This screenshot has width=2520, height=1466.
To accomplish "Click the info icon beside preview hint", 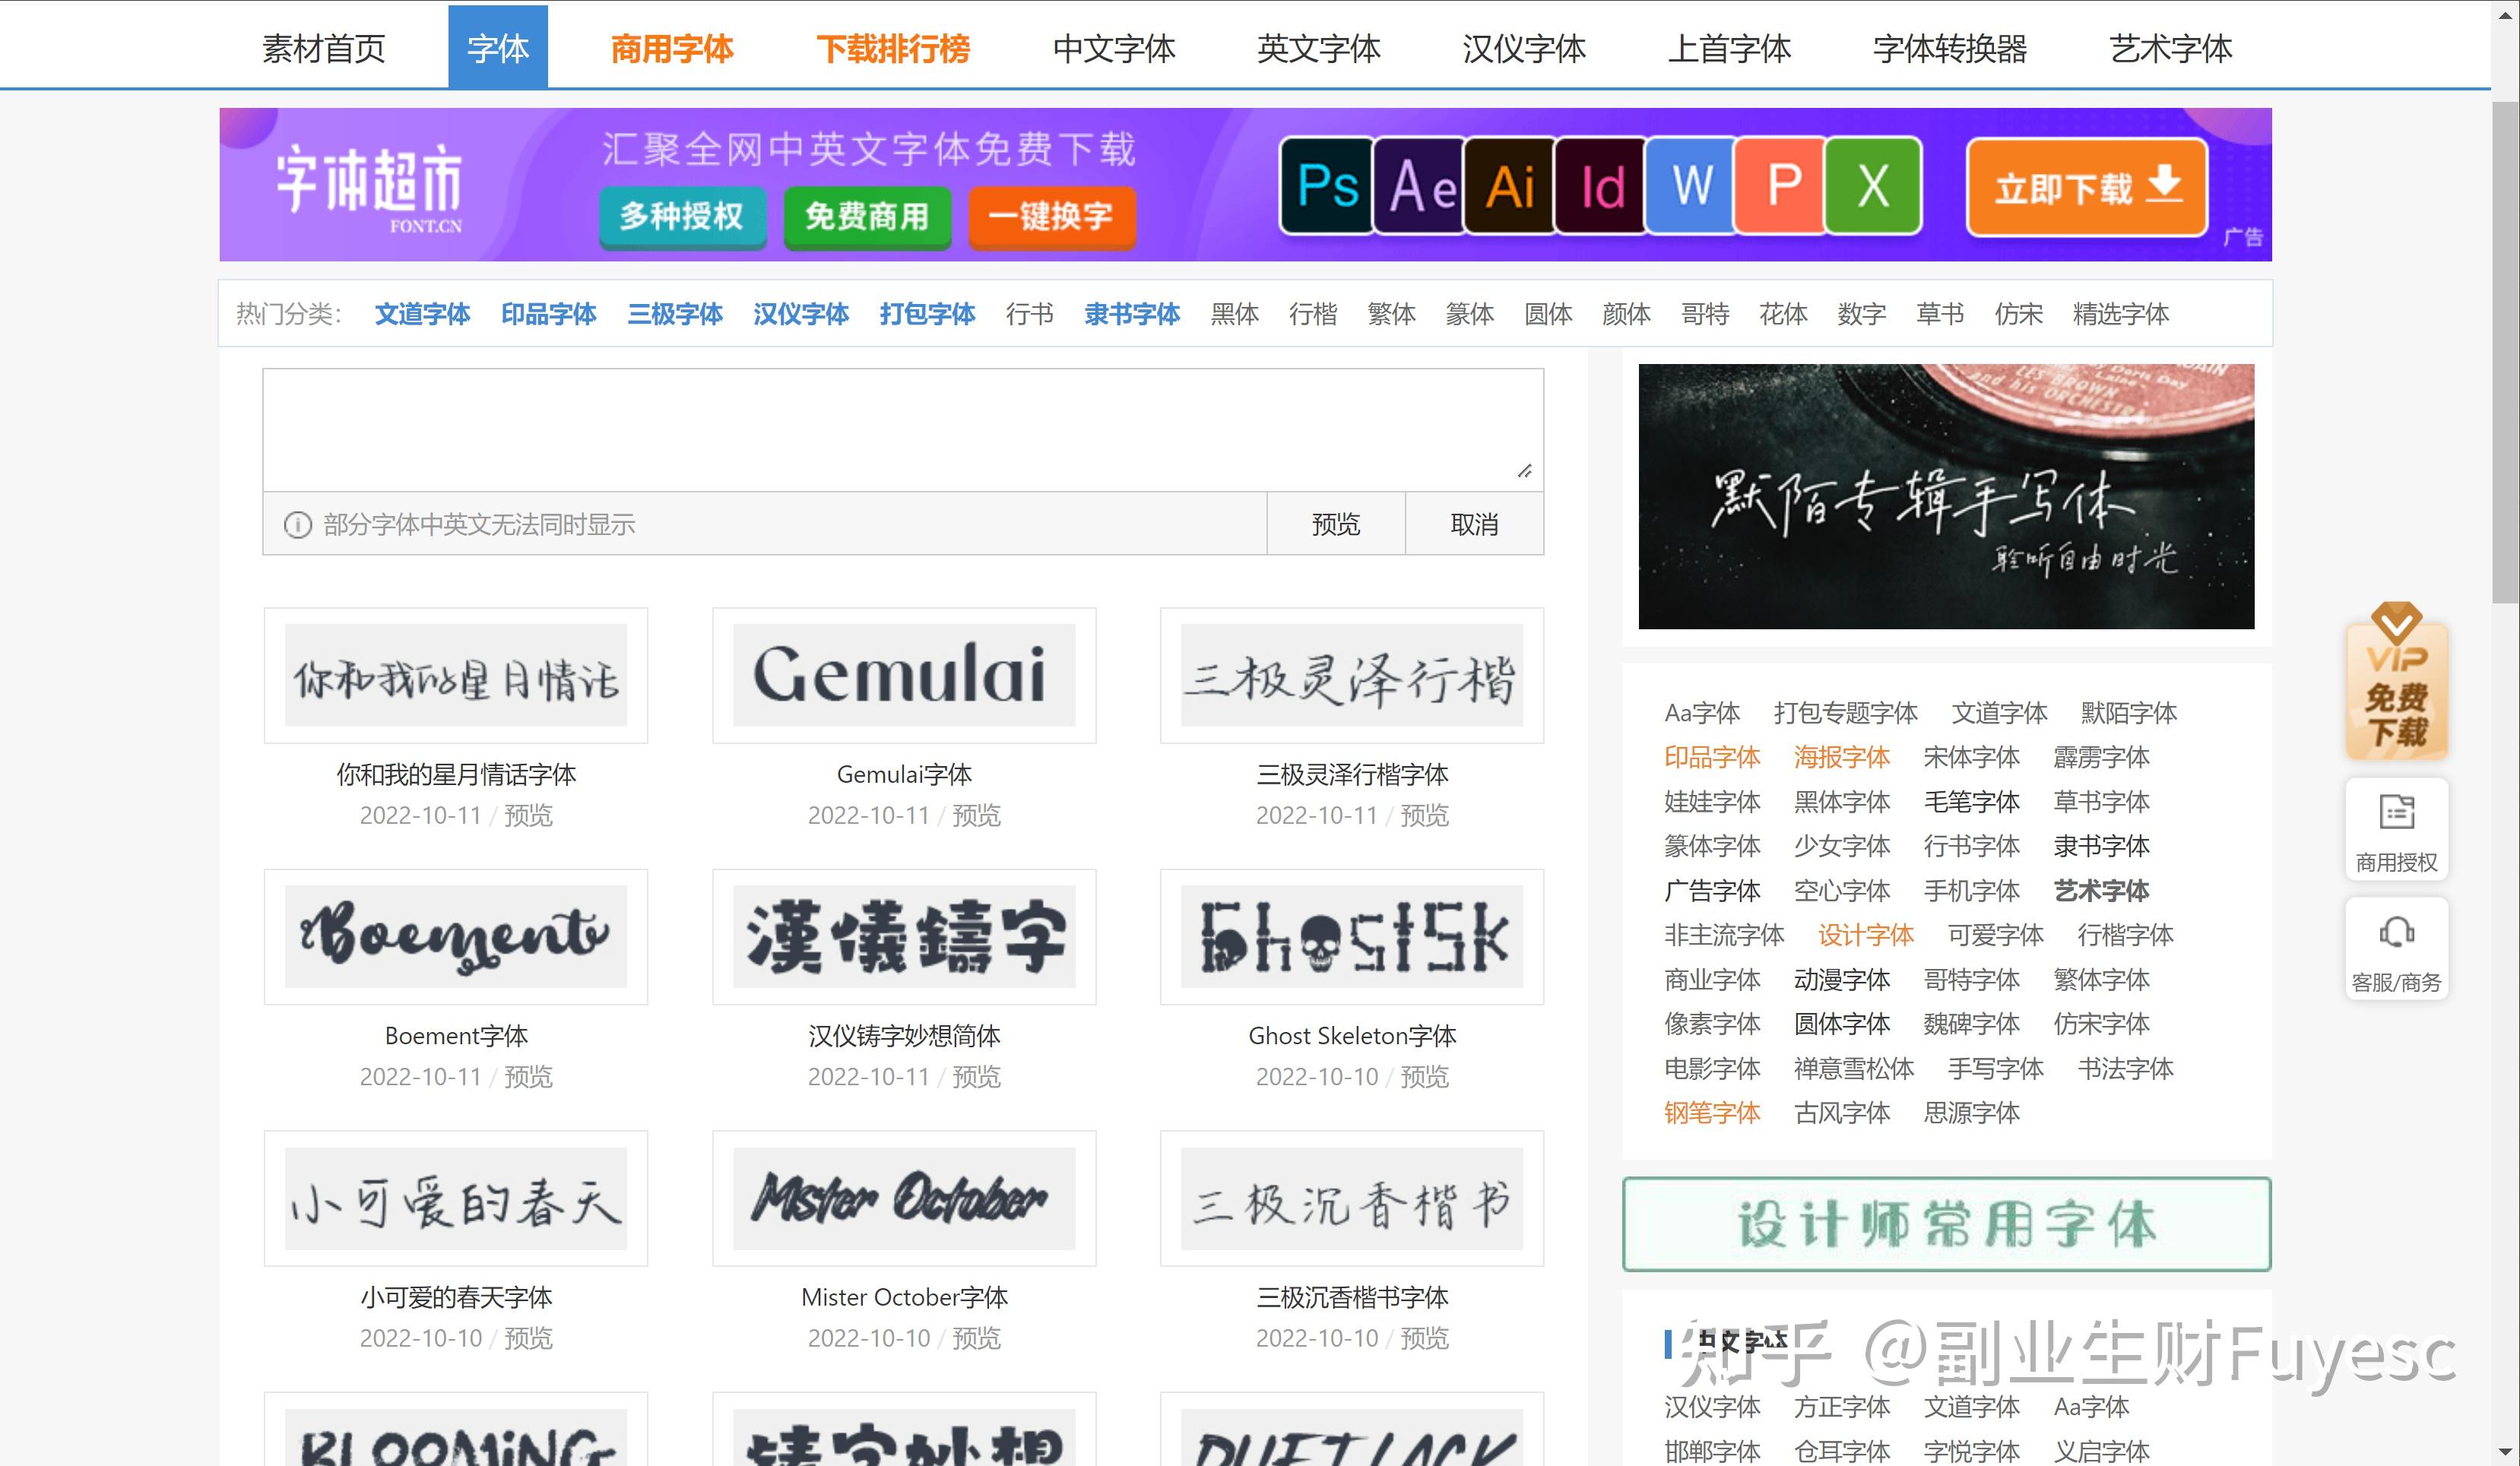I will (297, 524).
